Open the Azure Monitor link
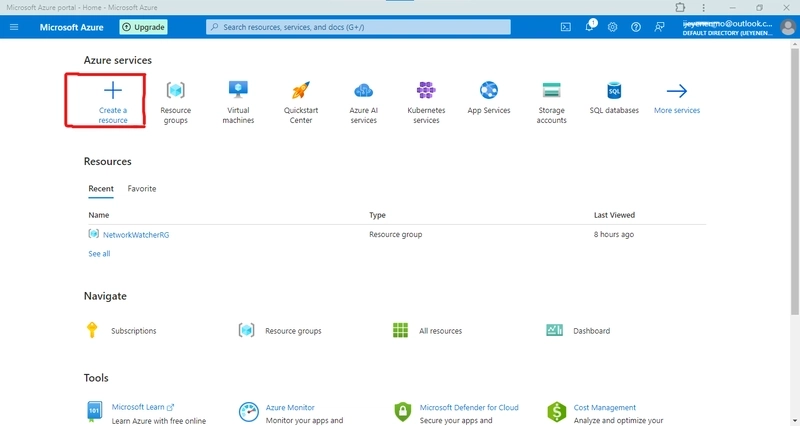800x426 pixels. 290,408
